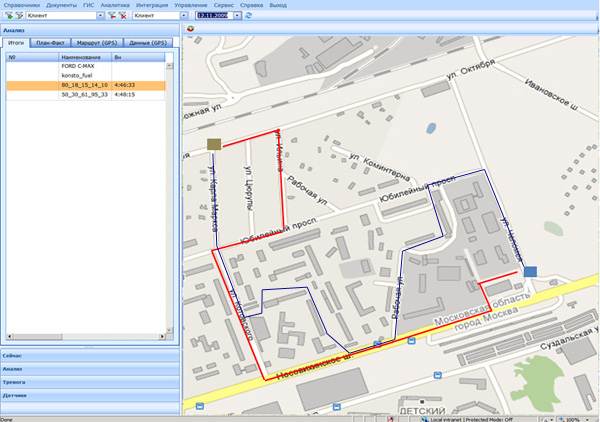
Task: Open the Управление menu
Action: coord(191,5)
